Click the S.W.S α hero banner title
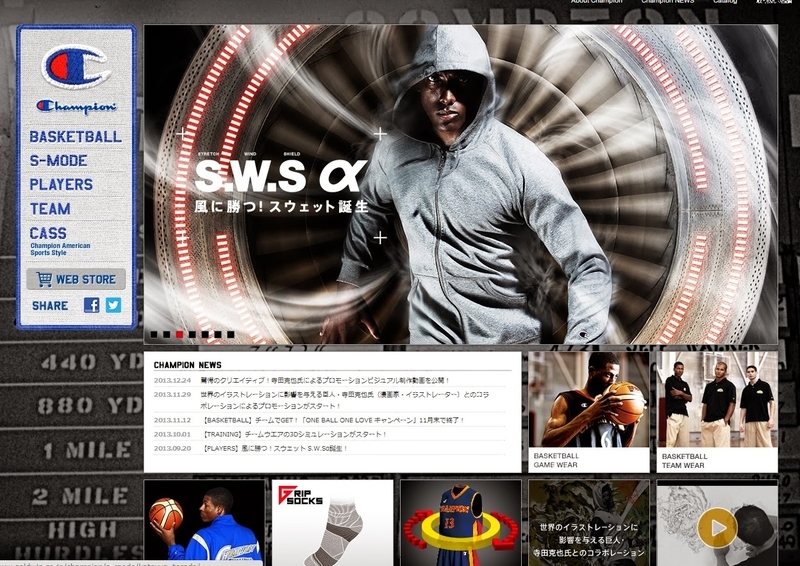Viewport: 800px width, 566px height. [x=281, y=176]
